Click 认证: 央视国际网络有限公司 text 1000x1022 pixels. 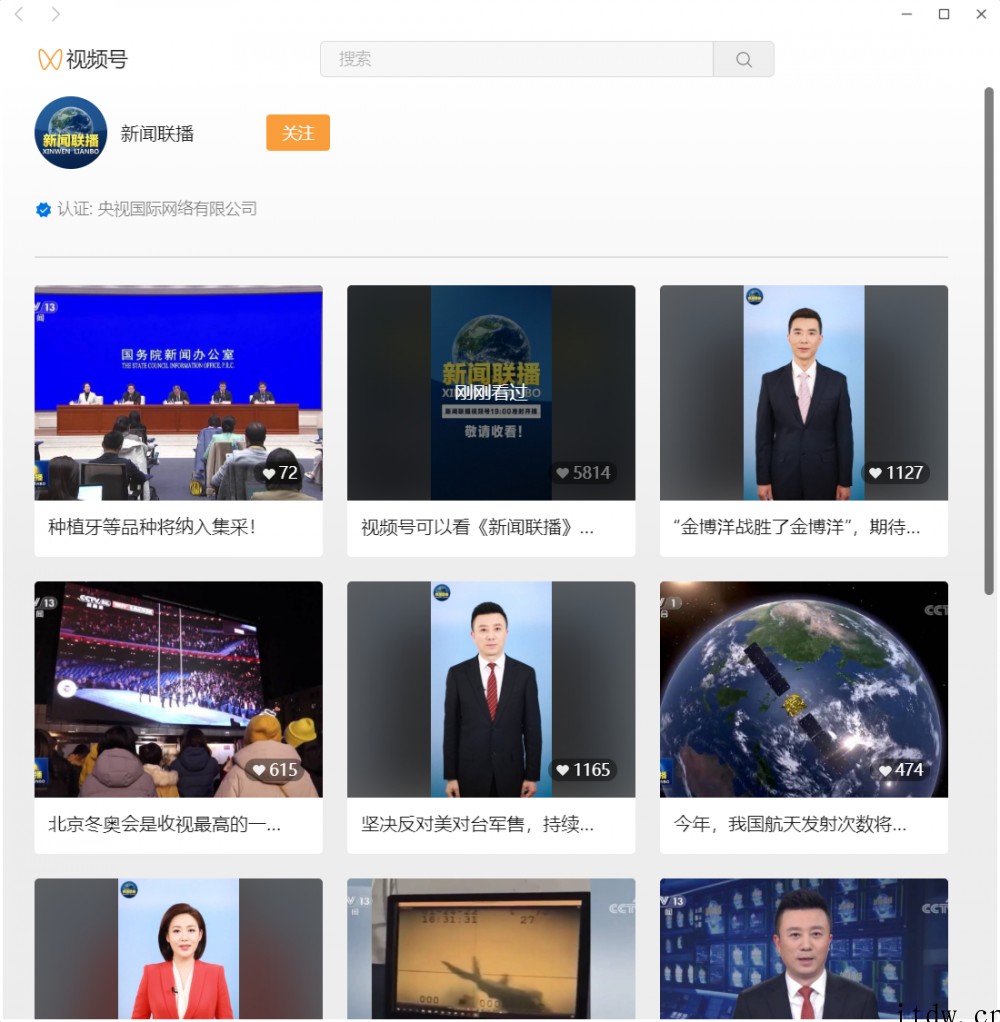(x=157, y=209)
